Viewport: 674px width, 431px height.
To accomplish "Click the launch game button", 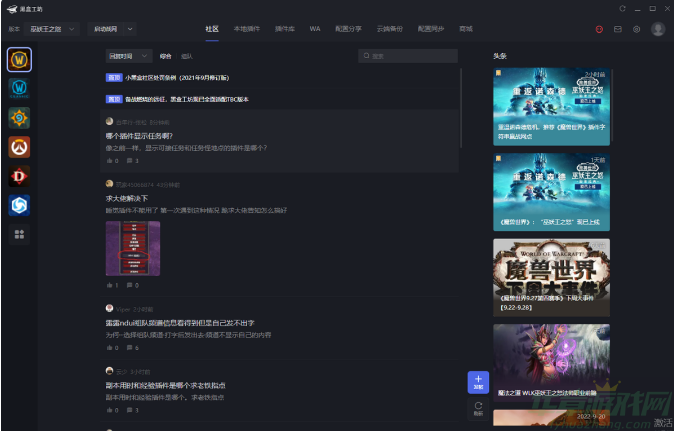I will [x=106, y=29].
